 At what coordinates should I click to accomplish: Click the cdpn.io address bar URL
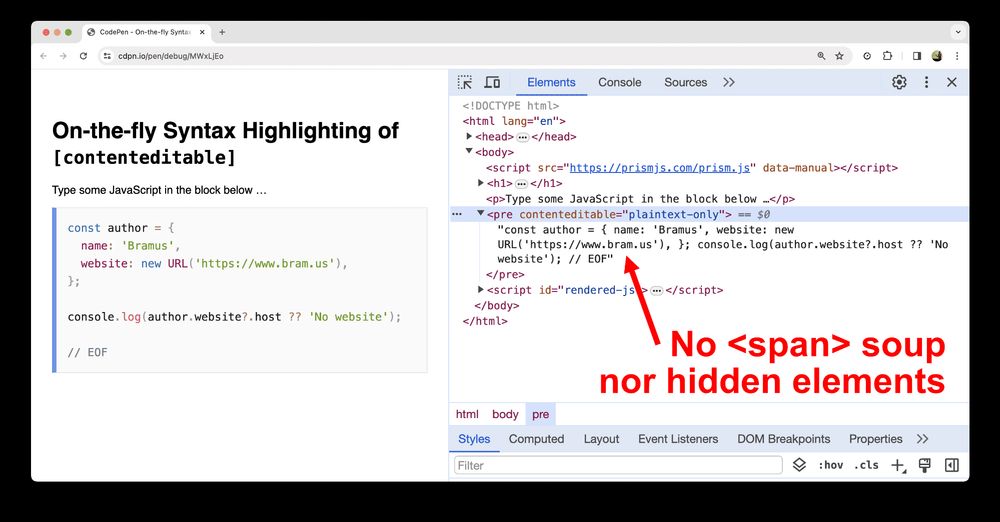pos(170,56)
